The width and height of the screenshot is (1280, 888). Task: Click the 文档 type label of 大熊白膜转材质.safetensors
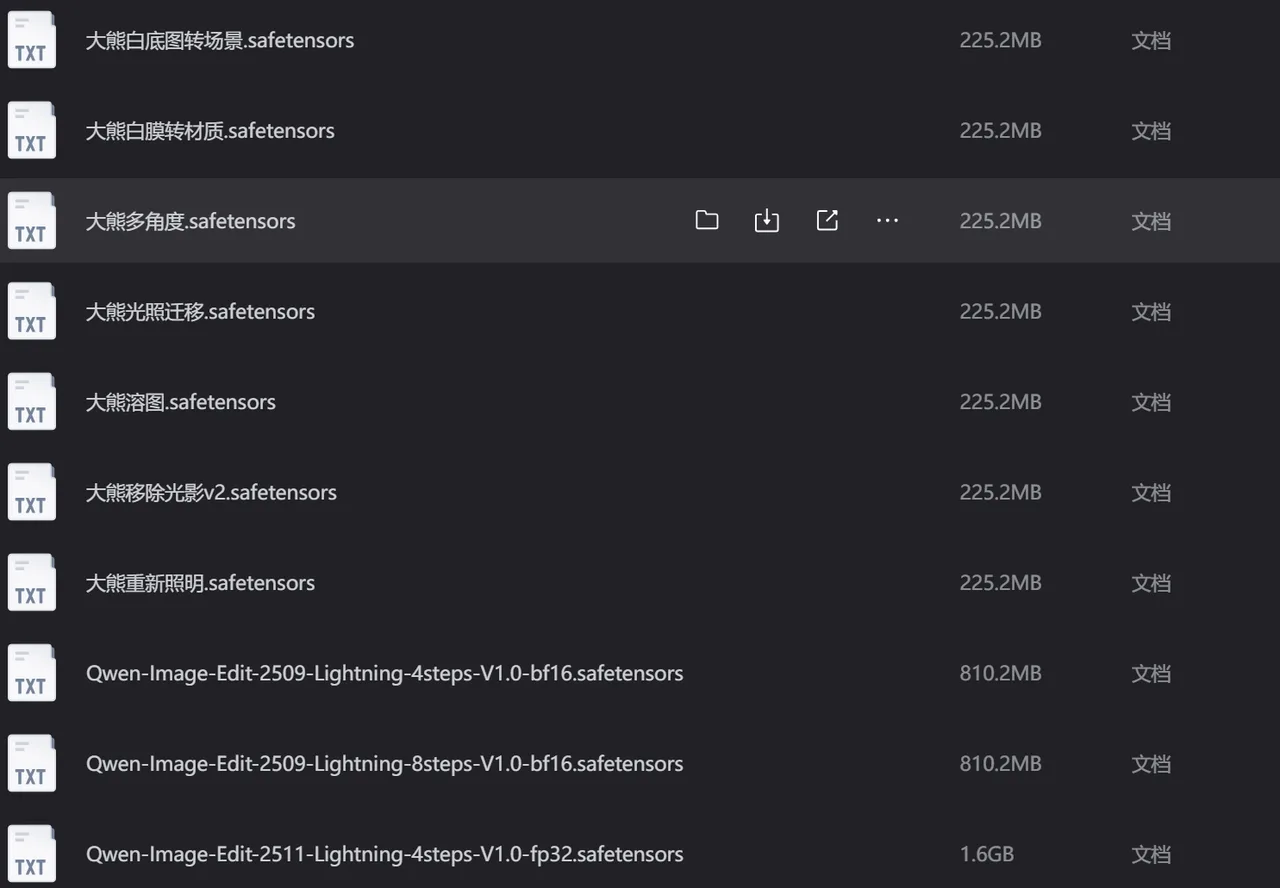1151,131
